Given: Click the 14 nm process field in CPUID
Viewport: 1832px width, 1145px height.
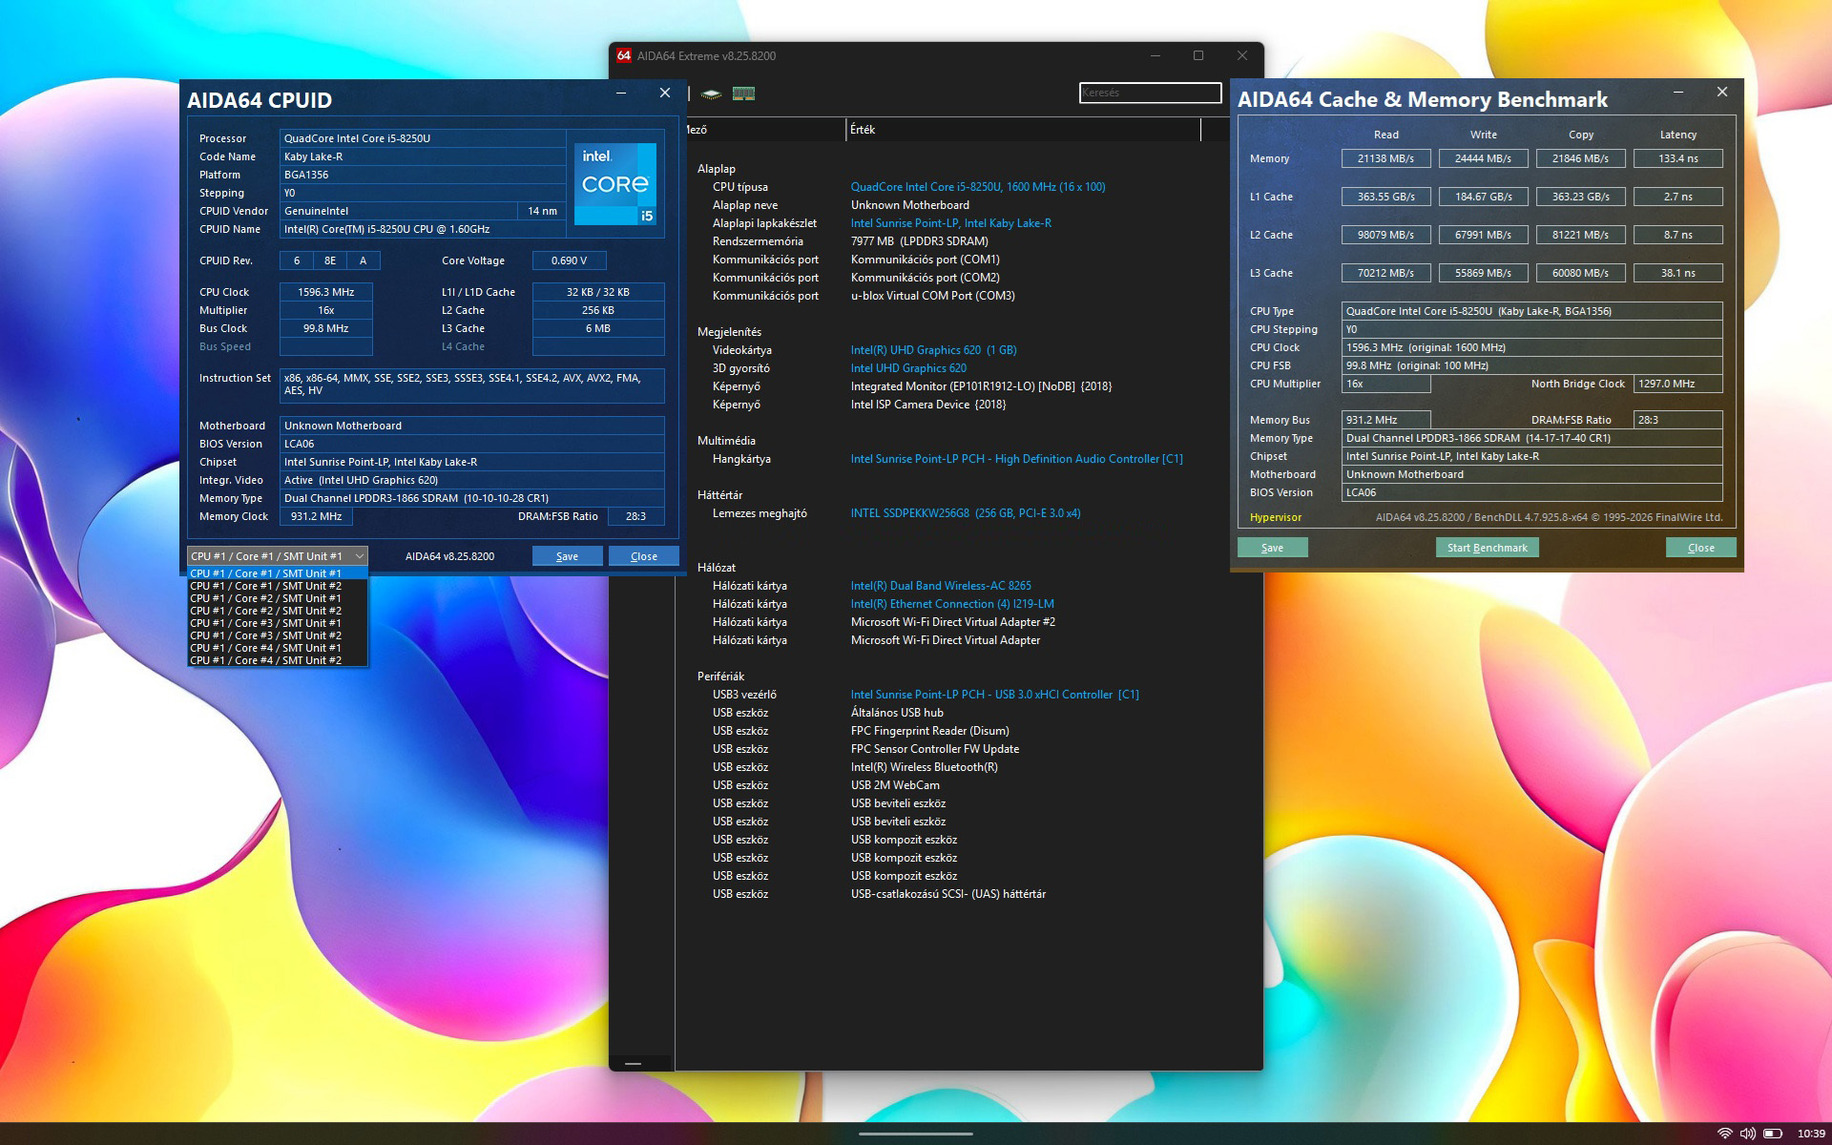Looking at the screenshot, I should [x=542, y=211].
